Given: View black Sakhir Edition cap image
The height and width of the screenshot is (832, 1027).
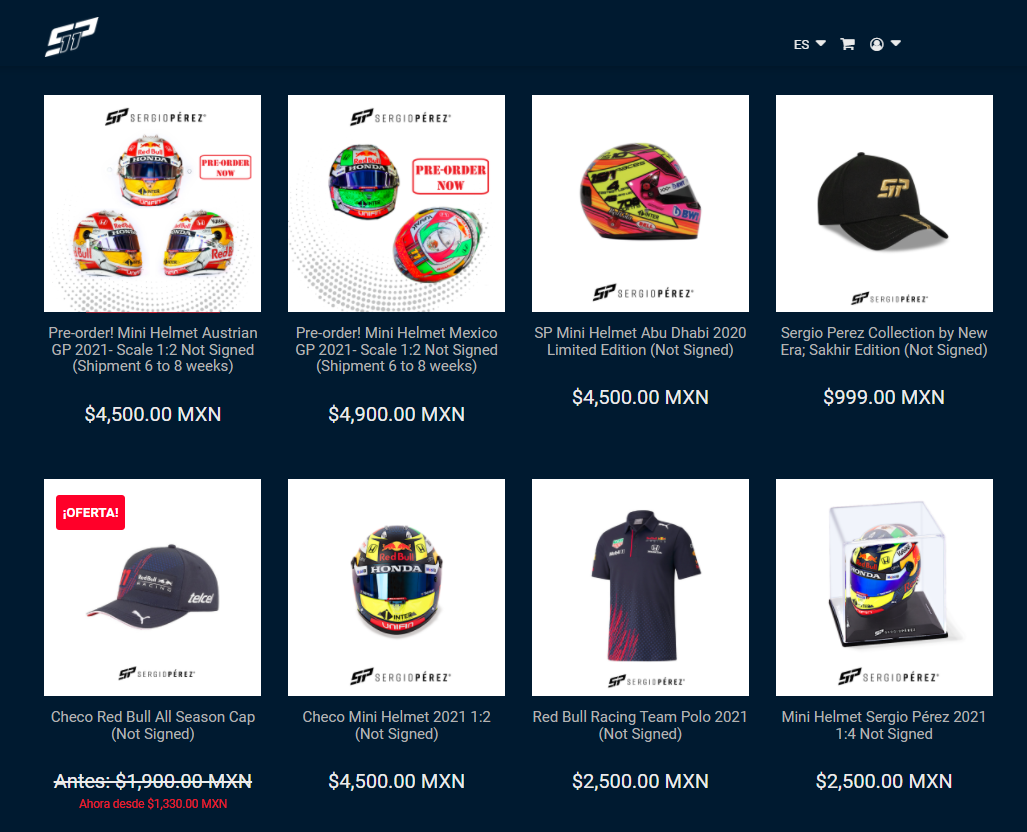Looking at the screenshot, I should coord(884,203).
